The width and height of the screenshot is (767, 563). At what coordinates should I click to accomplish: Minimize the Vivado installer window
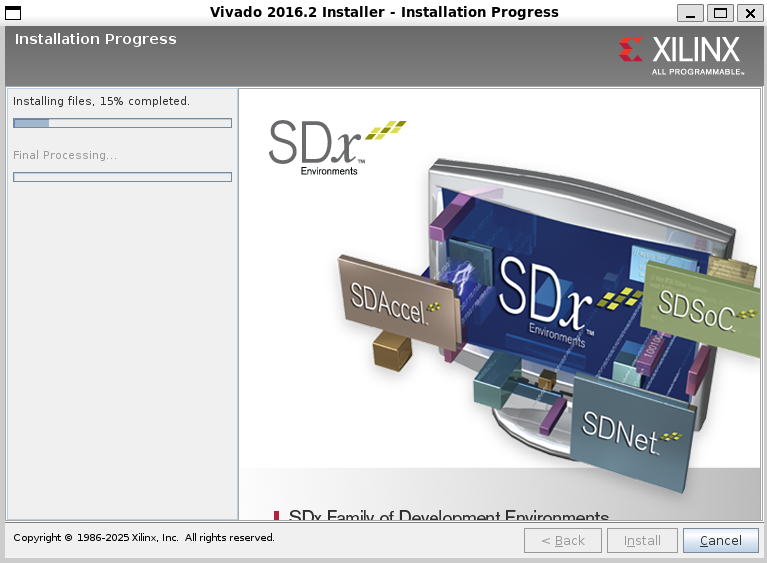click(x=690, y=12)
